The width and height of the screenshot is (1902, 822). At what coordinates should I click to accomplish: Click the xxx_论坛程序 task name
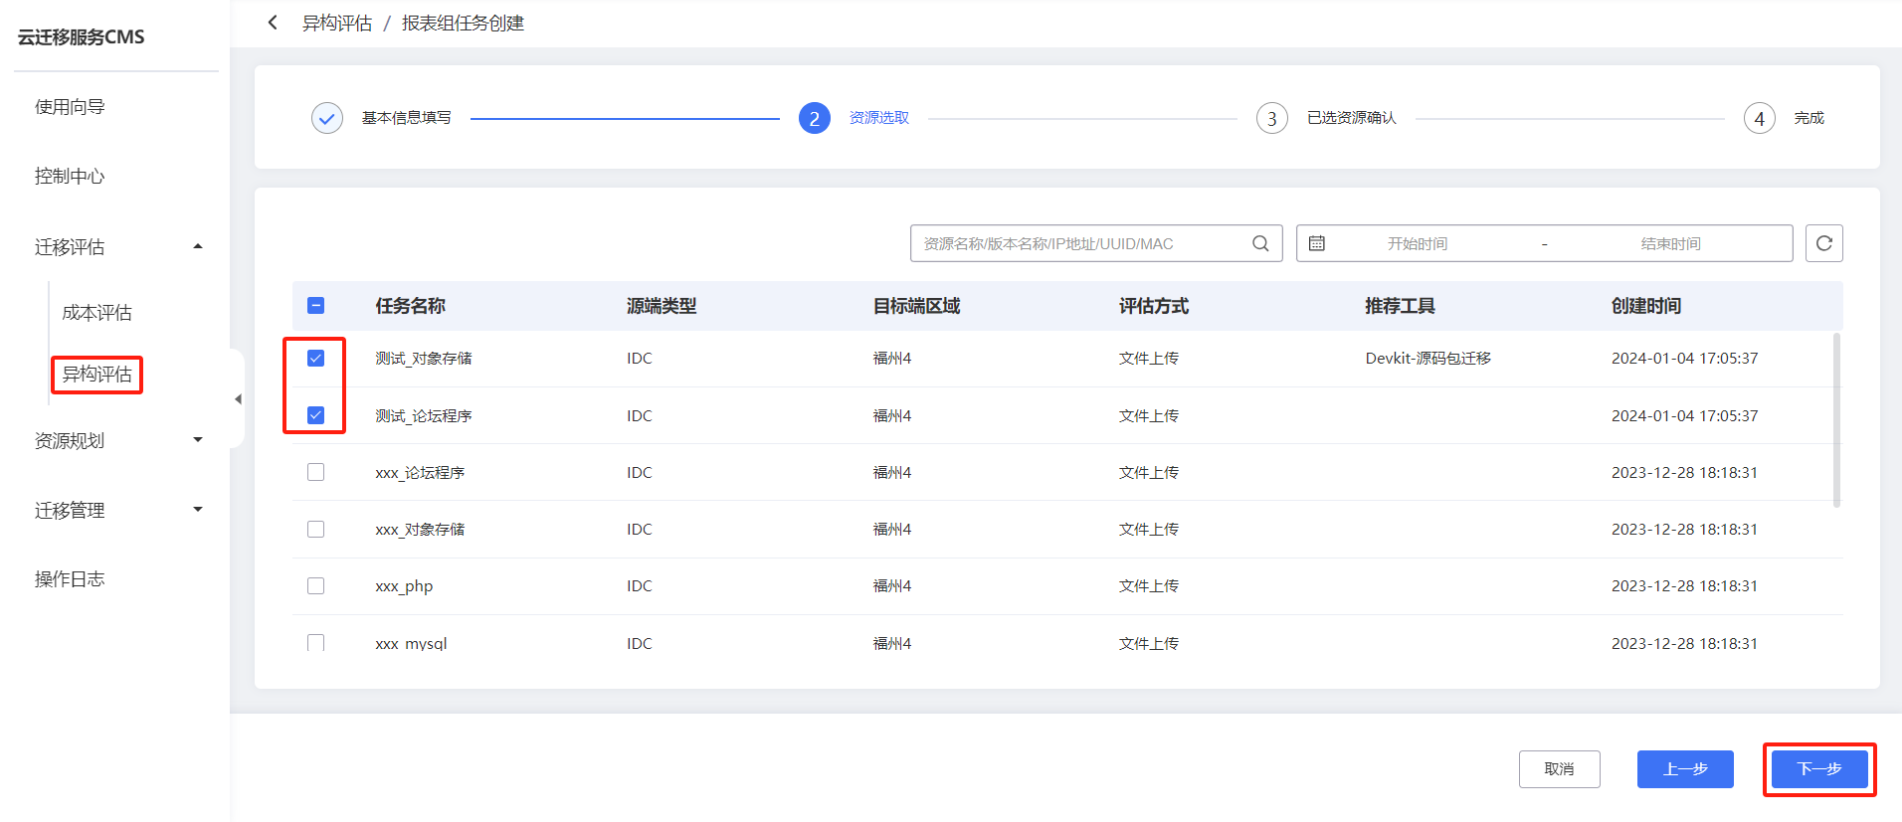tap(419, 472)
